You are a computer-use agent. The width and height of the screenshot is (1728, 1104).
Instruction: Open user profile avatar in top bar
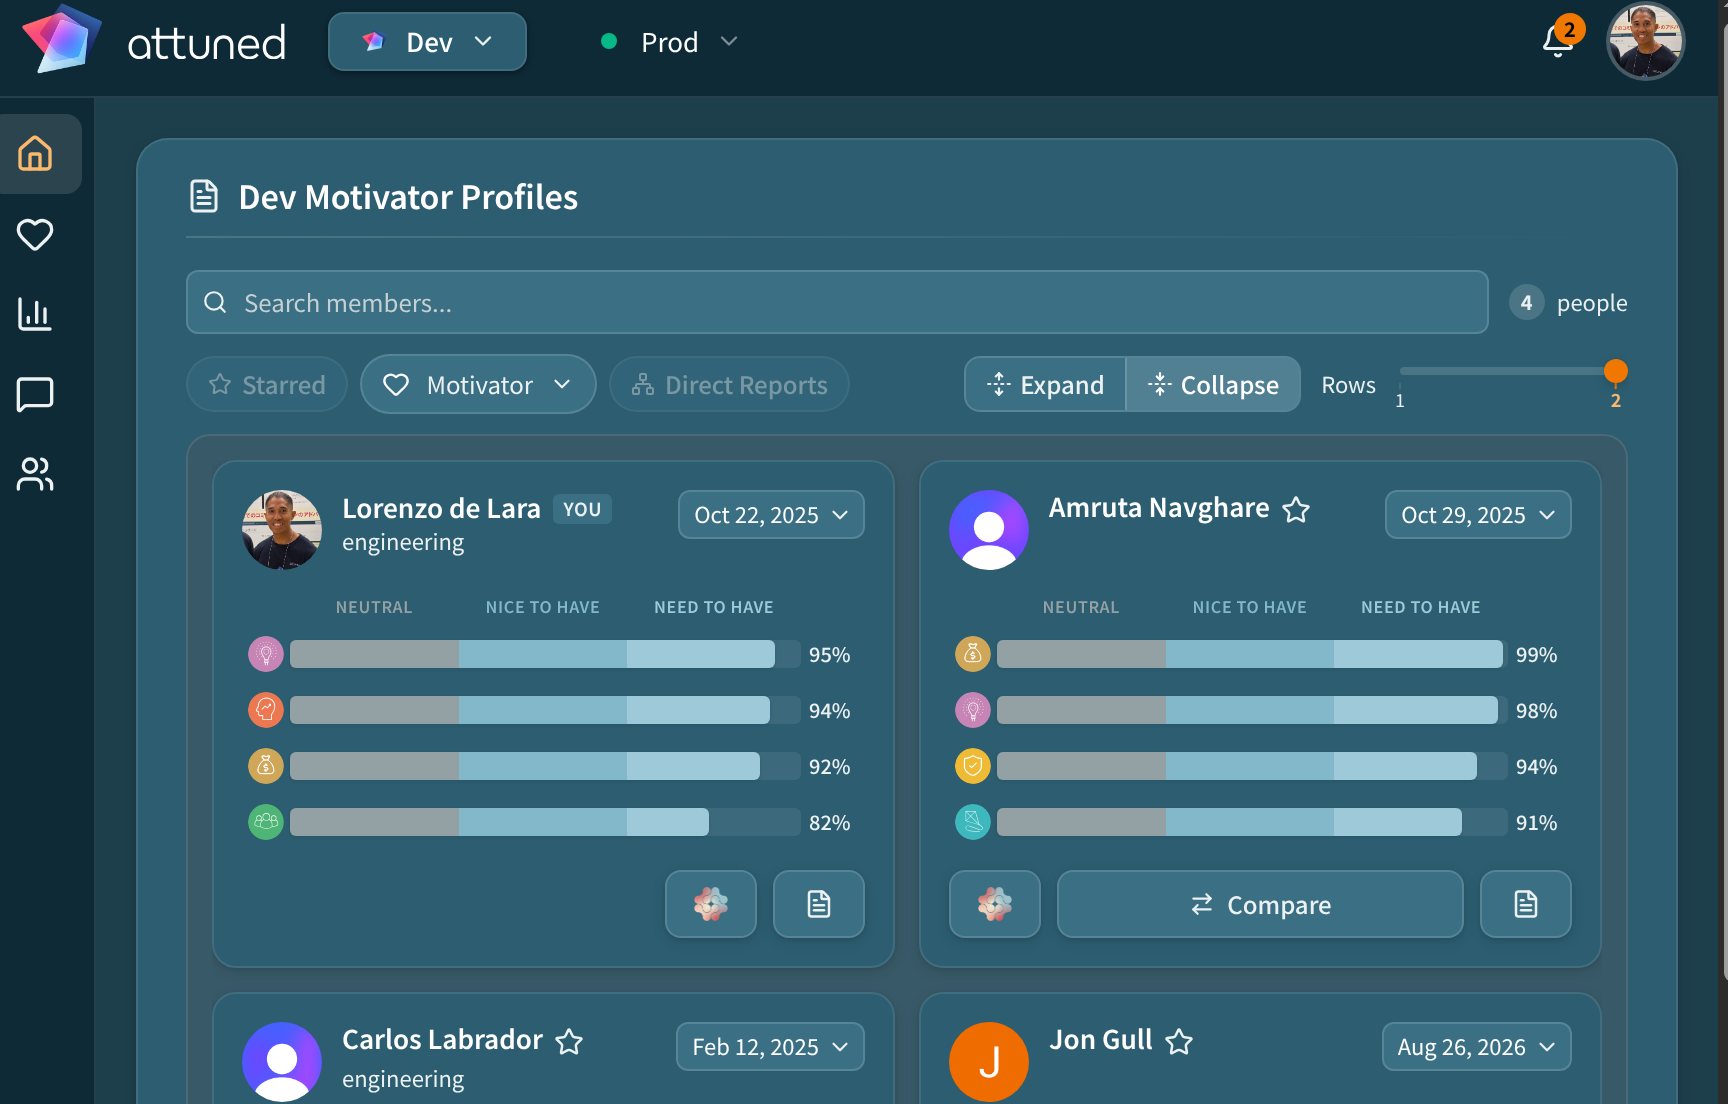[x=1646, y=42]
